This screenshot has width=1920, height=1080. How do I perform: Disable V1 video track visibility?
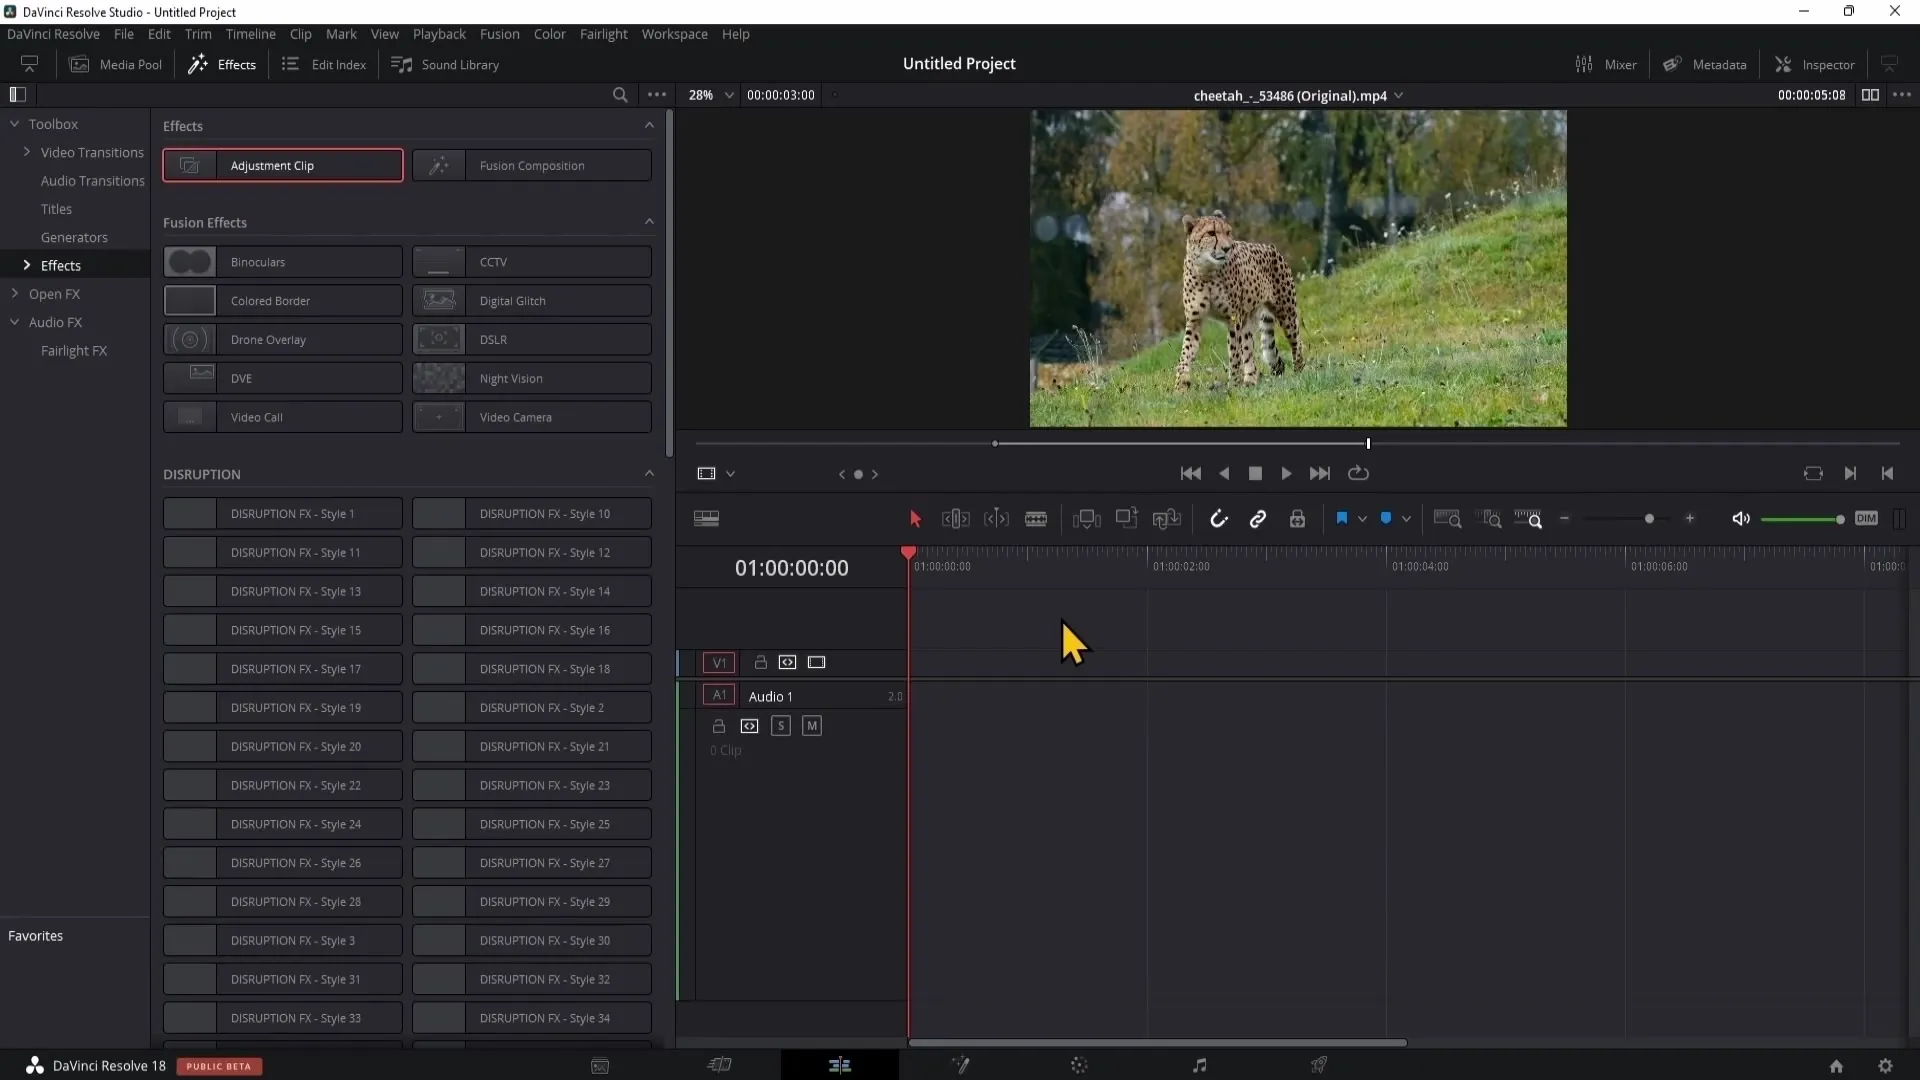point(816,662)
